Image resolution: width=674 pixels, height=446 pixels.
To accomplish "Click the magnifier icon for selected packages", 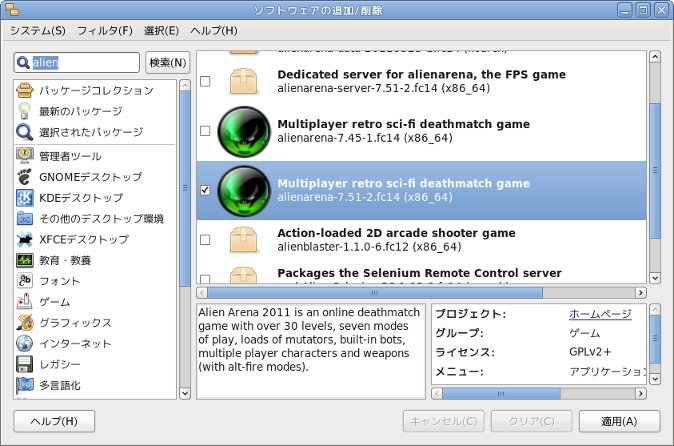I will point(25,132).
